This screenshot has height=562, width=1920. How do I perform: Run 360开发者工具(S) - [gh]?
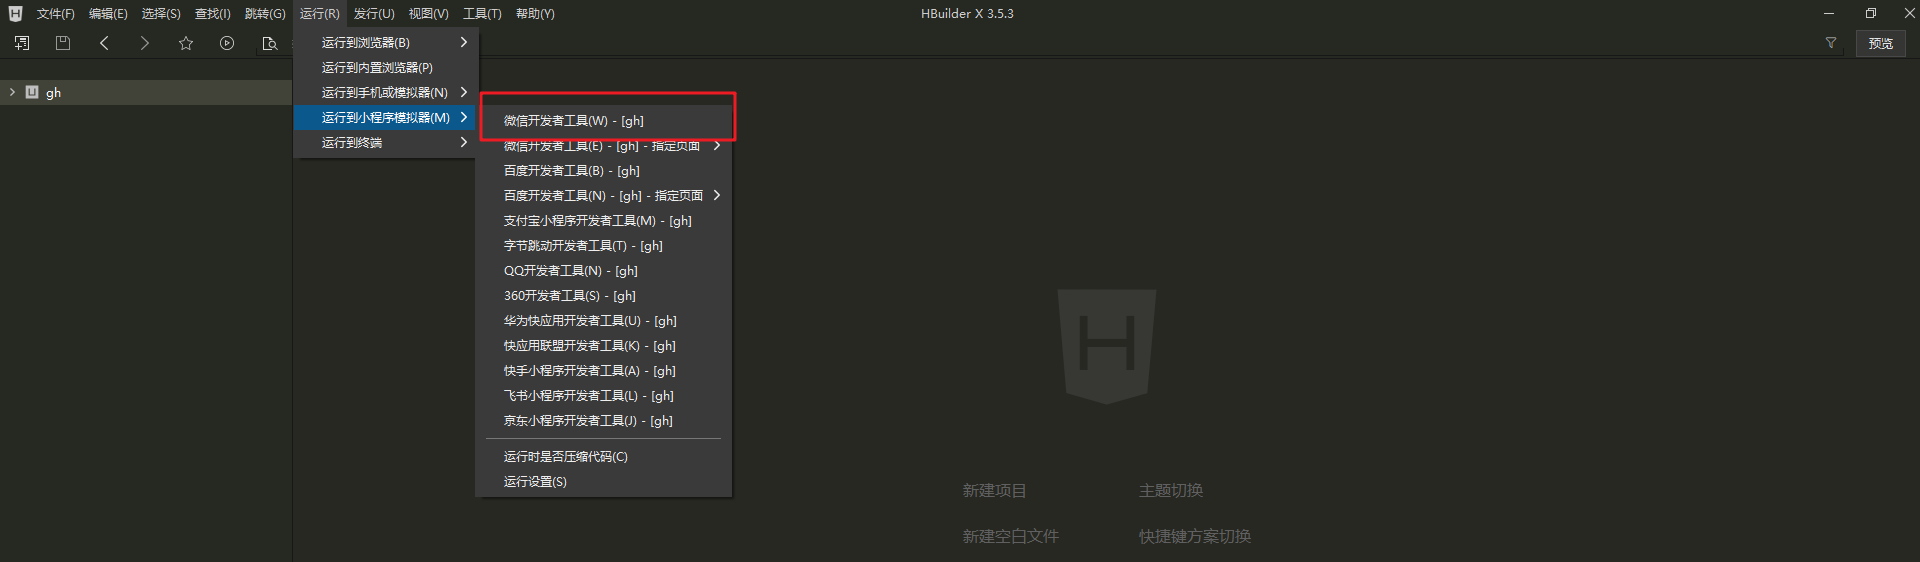click(x=606, y=295)
